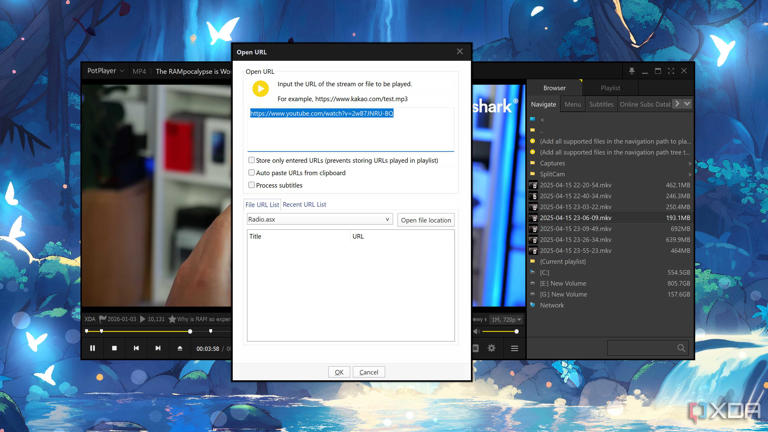Click the yellow play icon in dialog
768x432 pixels.
[x=261, y=89]
